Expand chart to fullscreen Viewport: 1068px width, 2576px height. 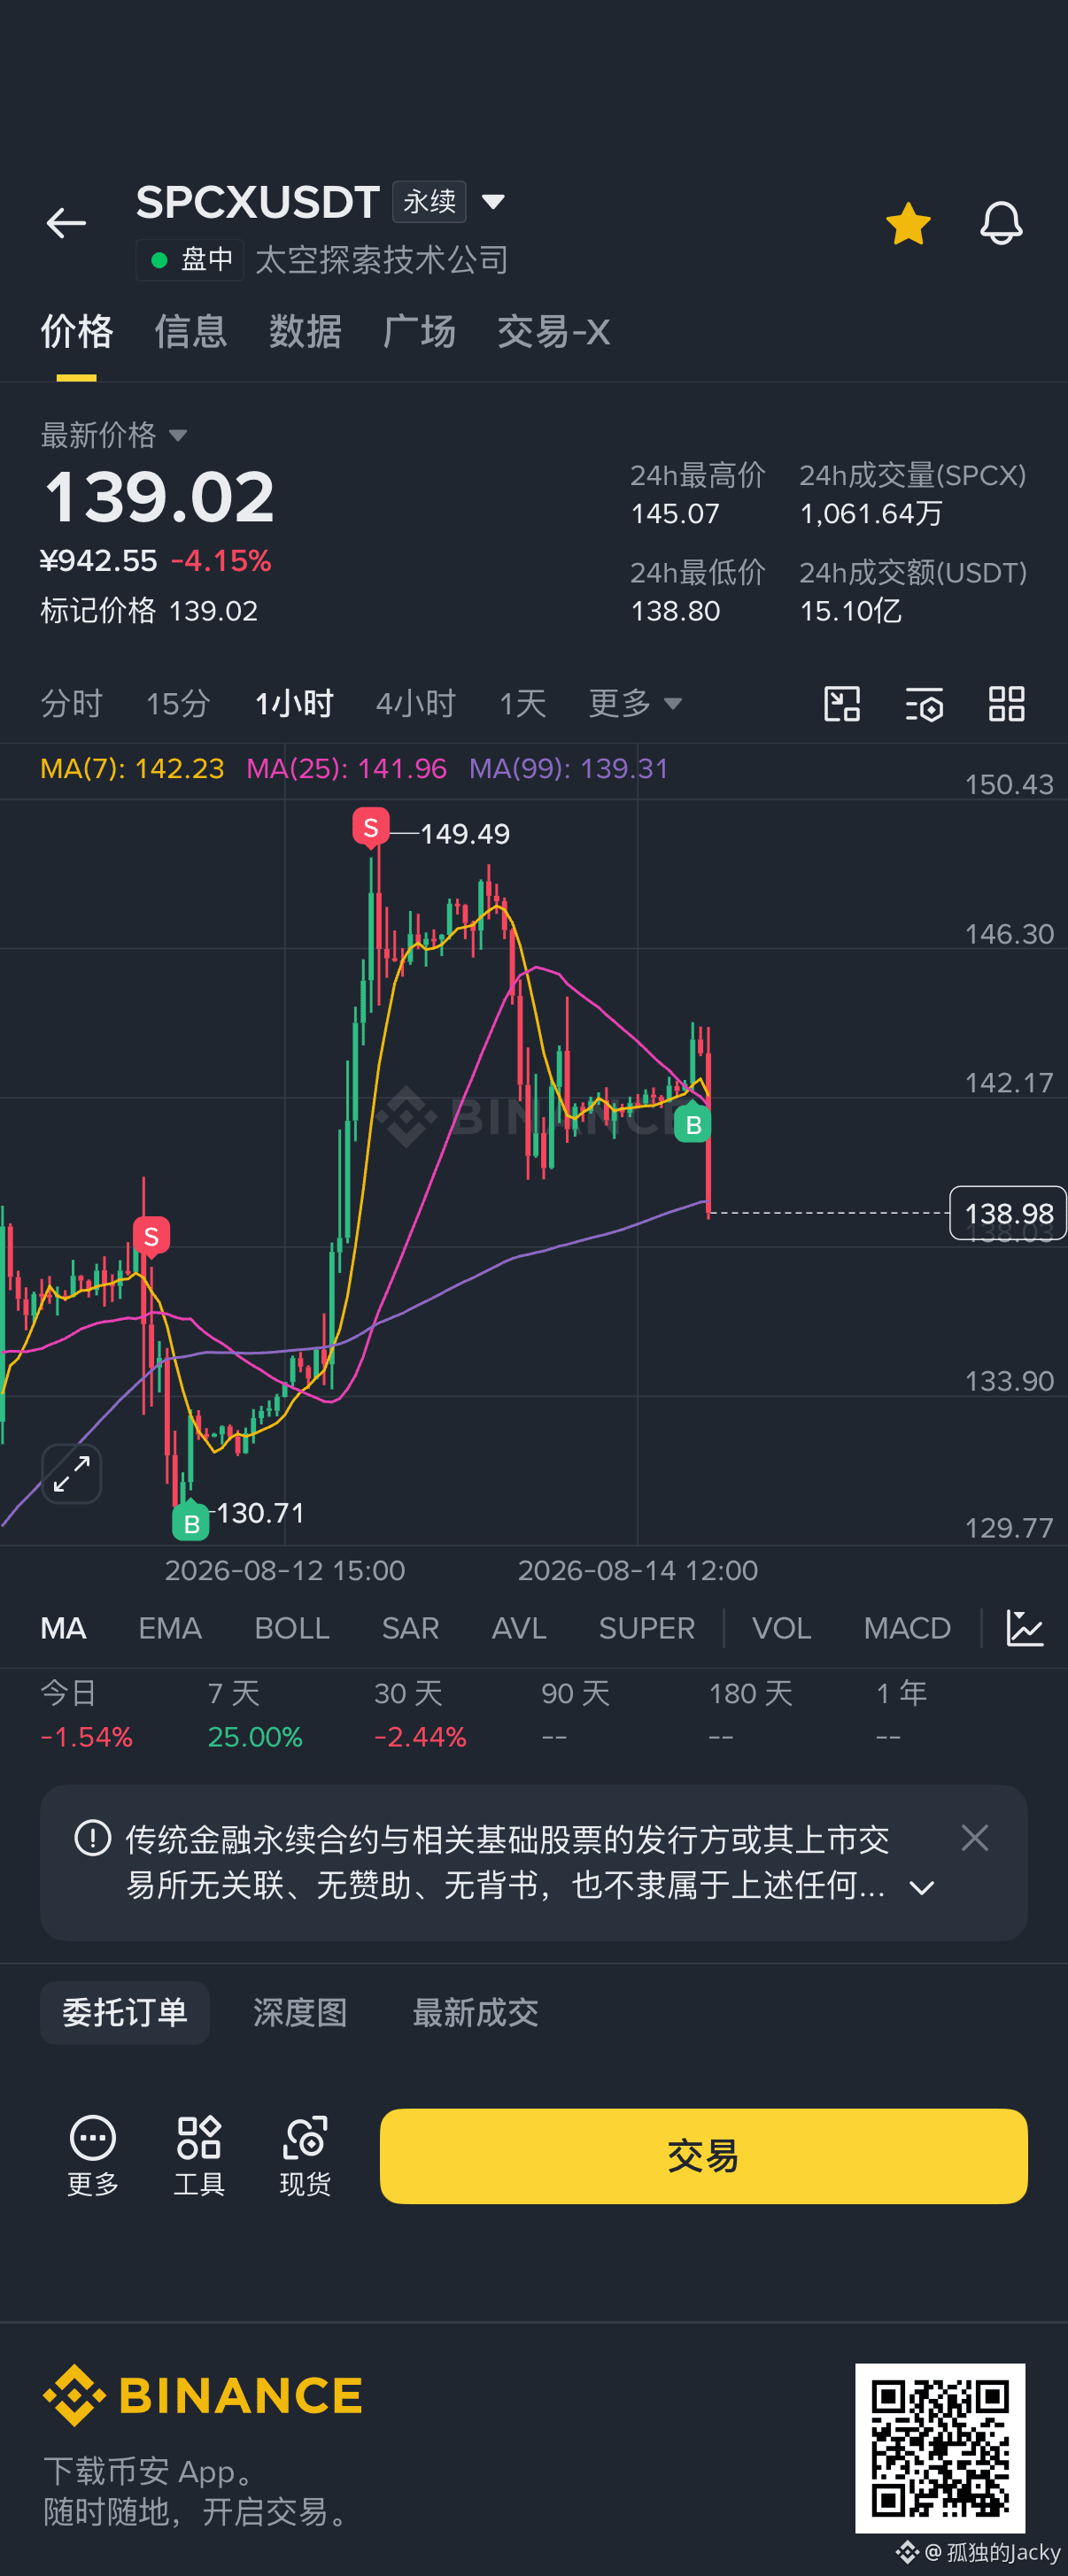pos(72,1474)
